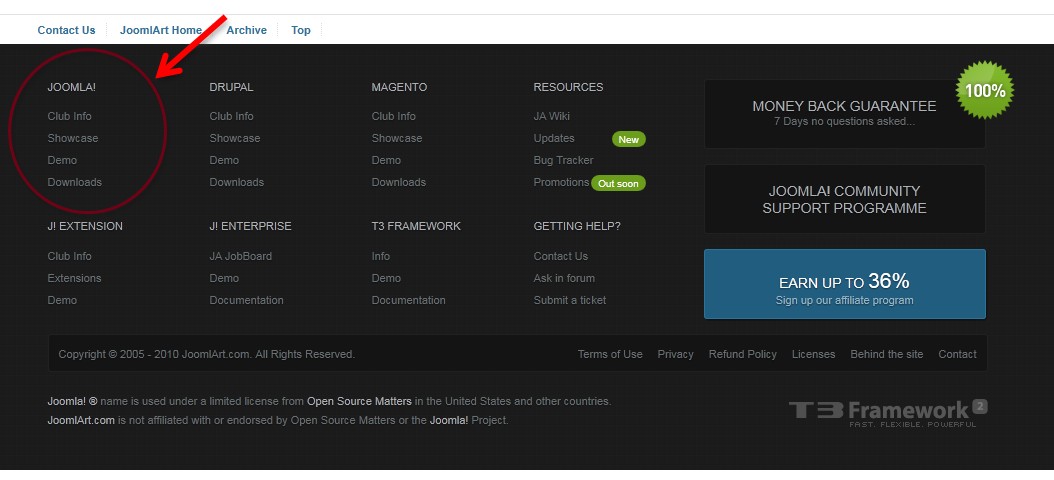
Task: Click the T3 FRAMEWORK heading
Action: tap(416, 227)
